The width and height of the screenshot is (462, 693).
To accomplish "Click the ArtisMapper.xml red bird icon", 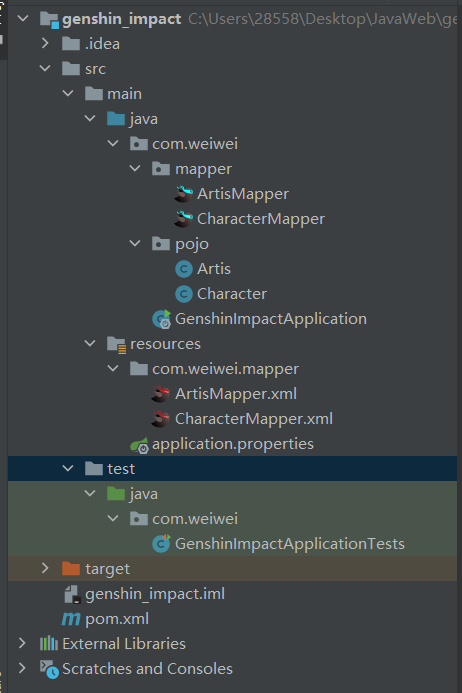I will (x=160, y=394).
